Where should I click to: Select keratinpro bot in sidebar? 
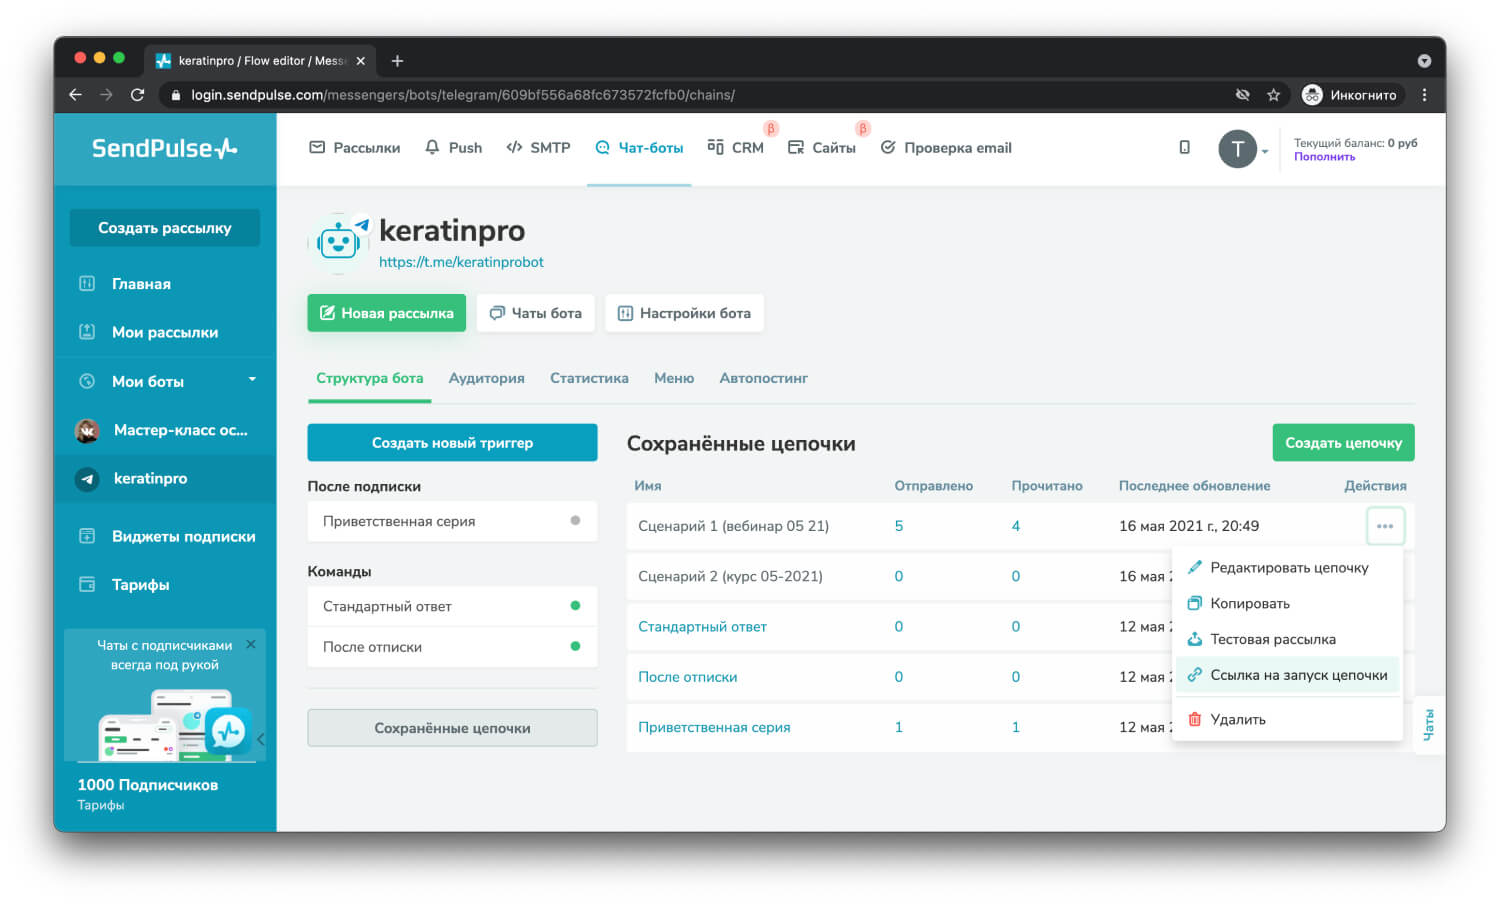(165, 479)
